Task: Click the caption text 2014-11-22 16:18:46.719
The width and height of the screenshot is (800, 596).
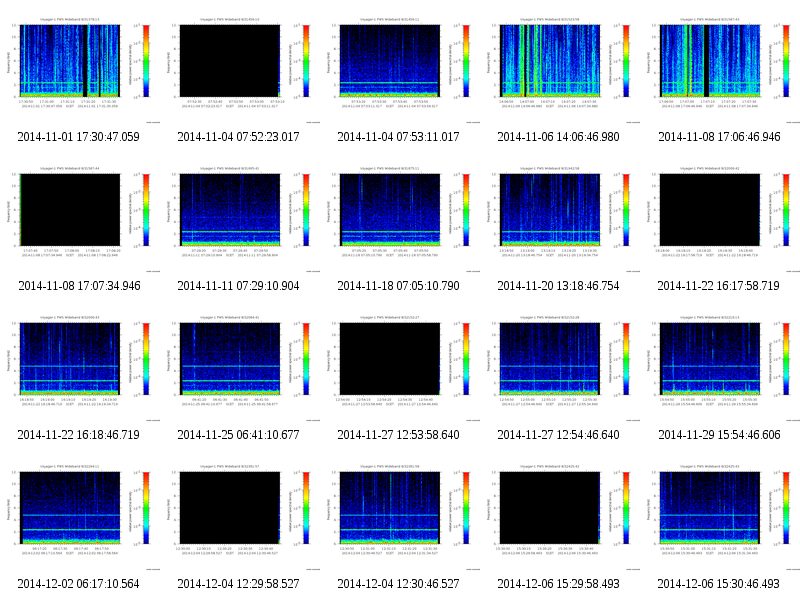Action: point(79,435)
